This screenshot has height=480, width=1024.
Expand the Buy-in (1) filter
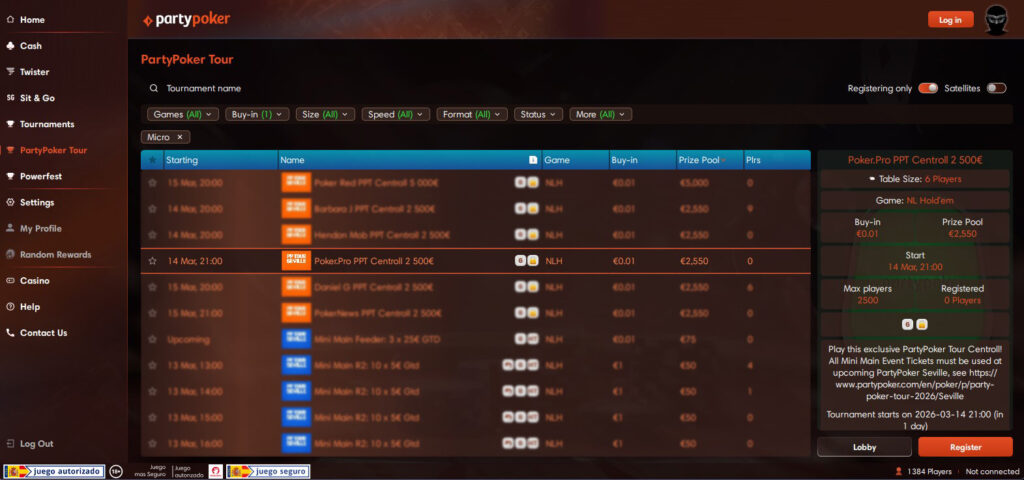(257, 114)
